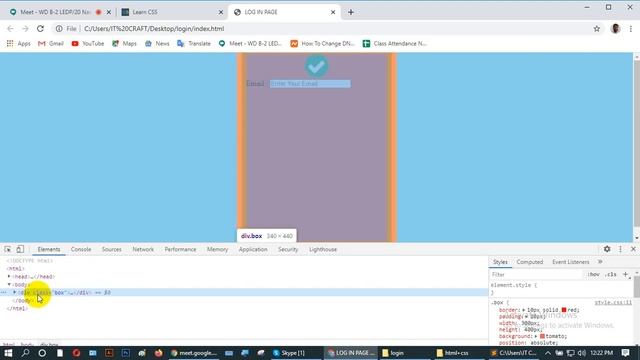Open DevTools settings gear
This screenshot has height=360, width=640.
click(607, 249)
